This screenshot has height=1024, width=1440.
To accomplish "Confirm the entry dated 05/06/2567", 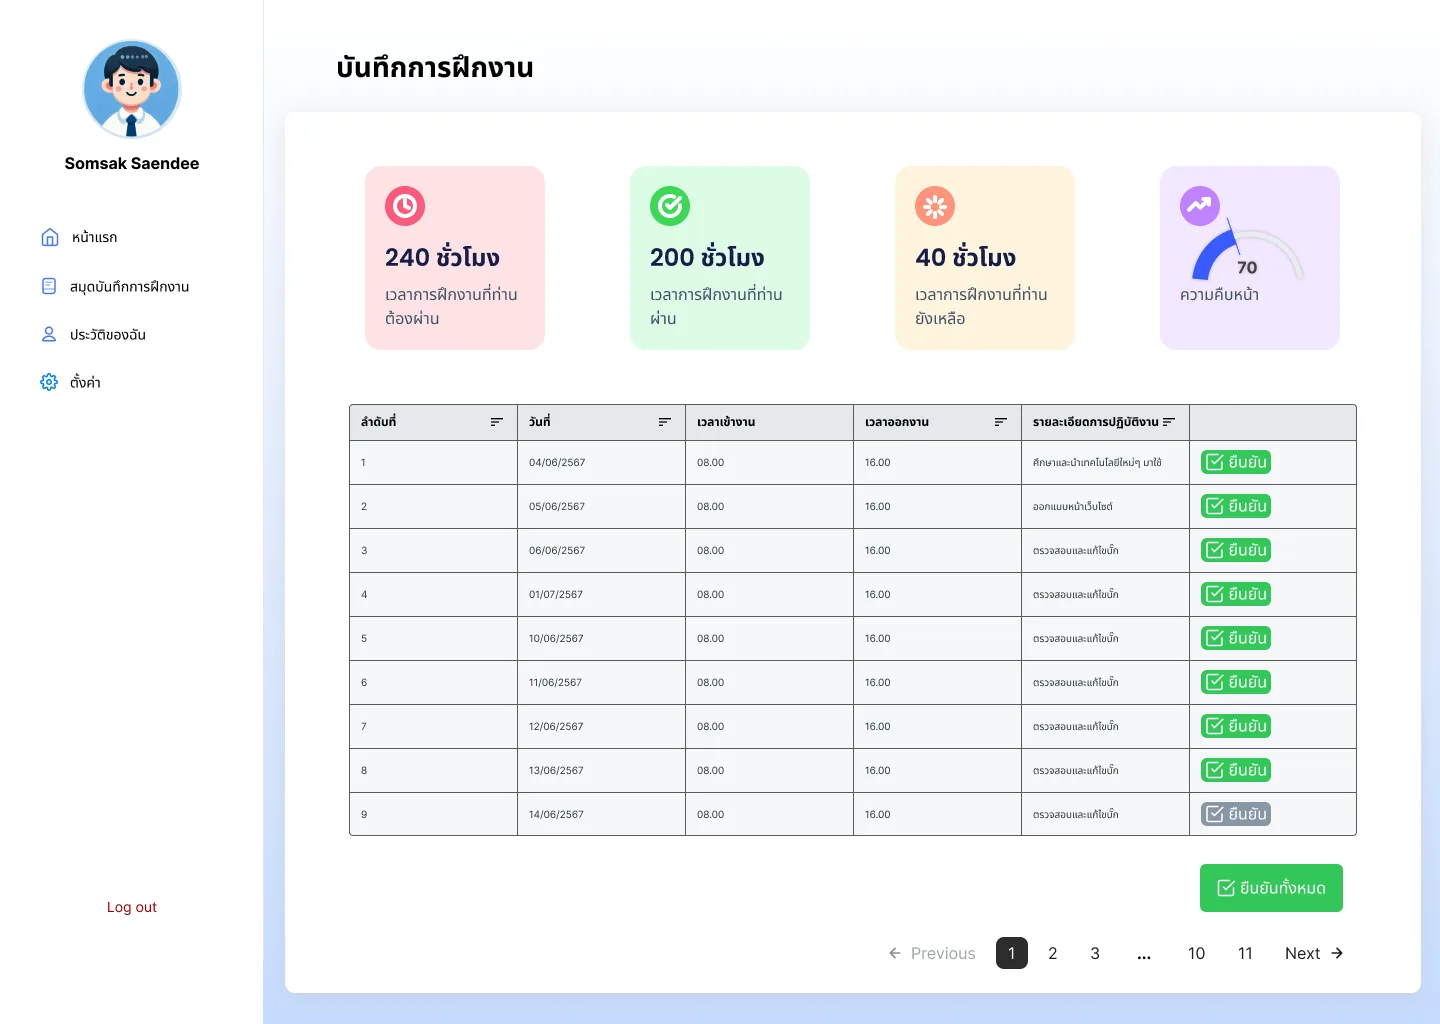I will coord(1236,506).
